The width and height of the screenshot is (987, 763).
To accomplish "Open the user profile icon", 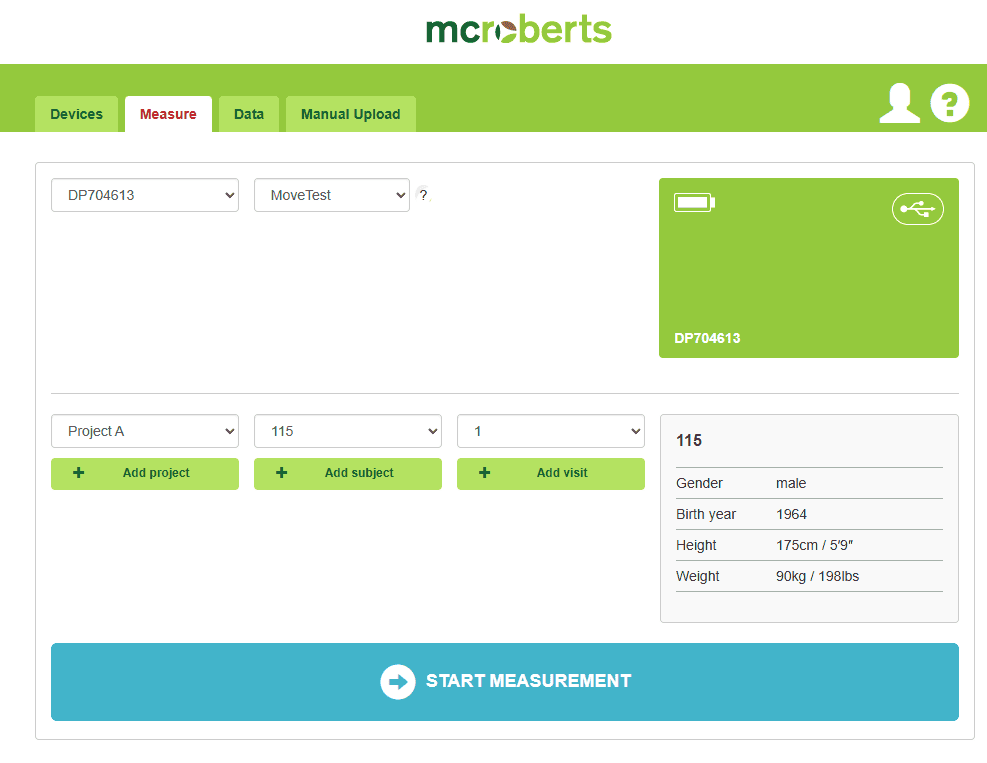I will 899,104.
